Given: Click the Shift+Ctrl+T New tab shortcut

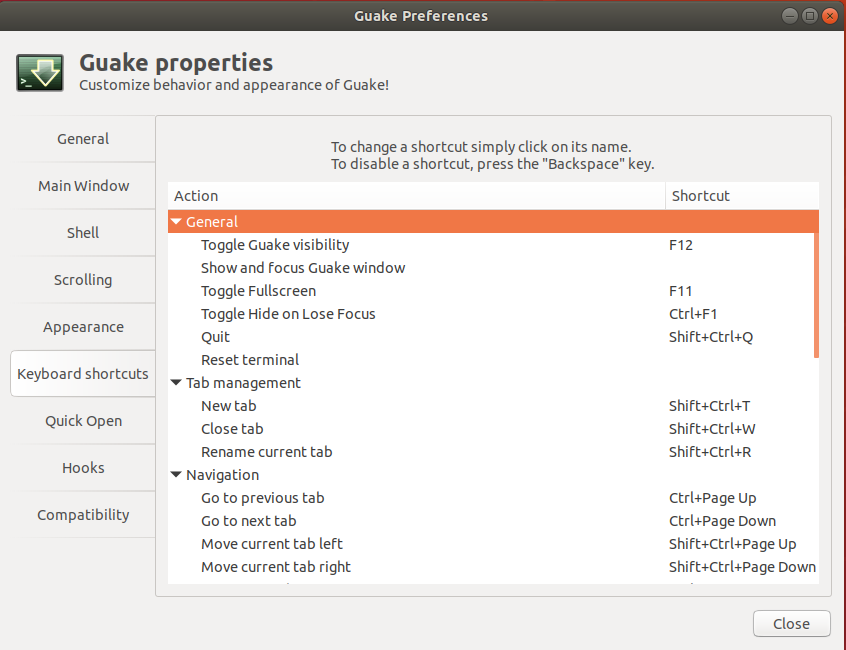Looking at the screenshot, I should tap(709, 406).
